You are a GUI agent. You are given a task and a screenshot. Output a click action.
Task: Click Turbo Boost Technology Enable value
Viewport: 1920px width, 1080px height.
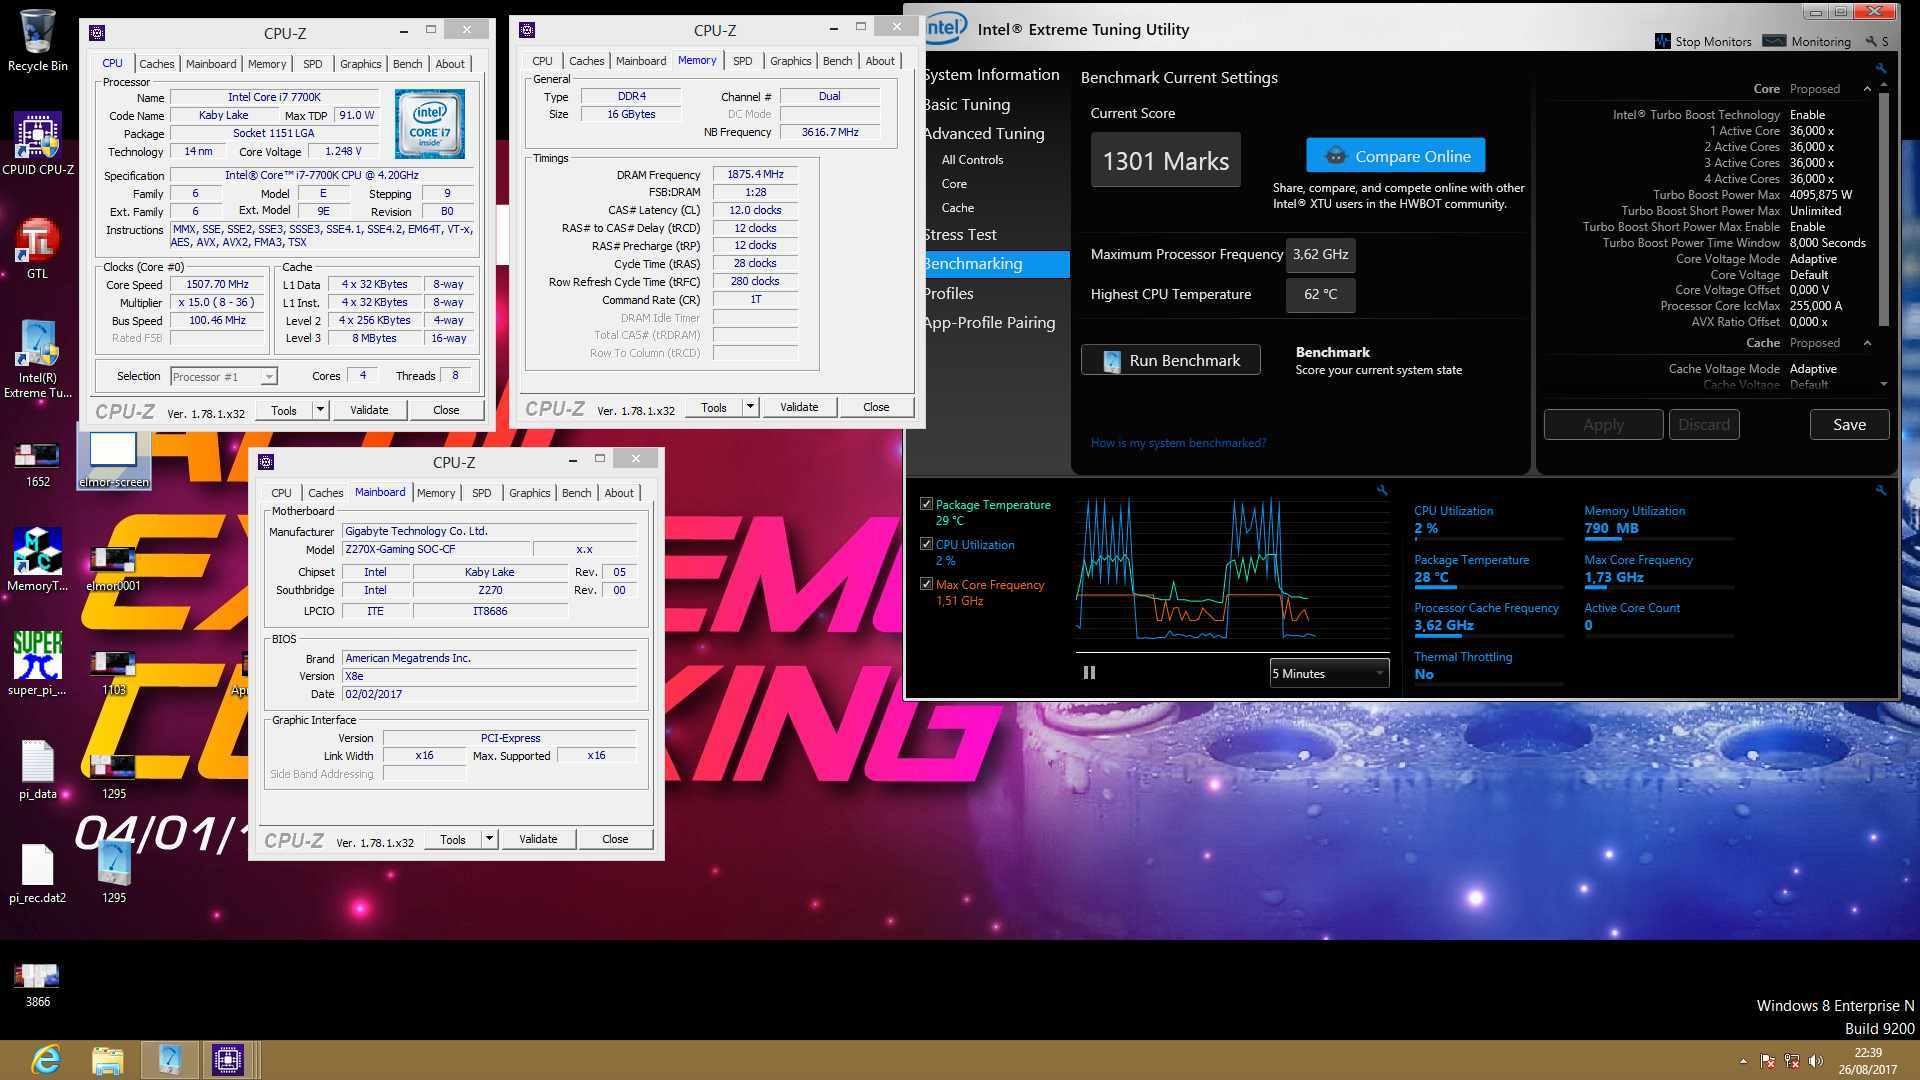point(1807,115)
